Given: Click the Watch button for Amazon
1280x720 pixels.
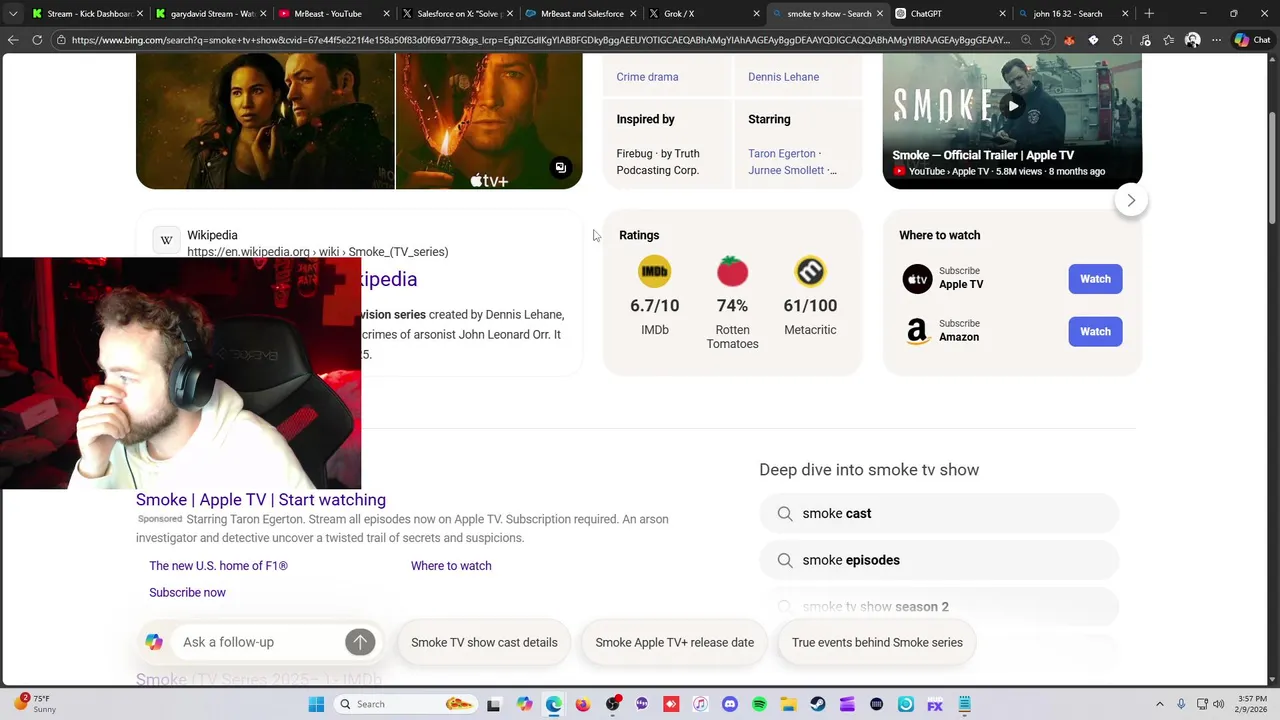Looking at the screenshot, I should 1095,331.
